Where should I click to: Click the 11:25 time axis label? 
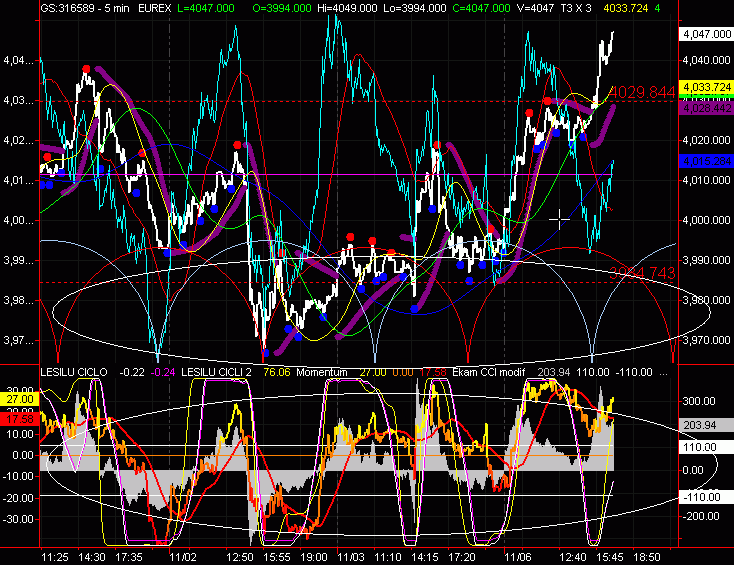[55, 558]
